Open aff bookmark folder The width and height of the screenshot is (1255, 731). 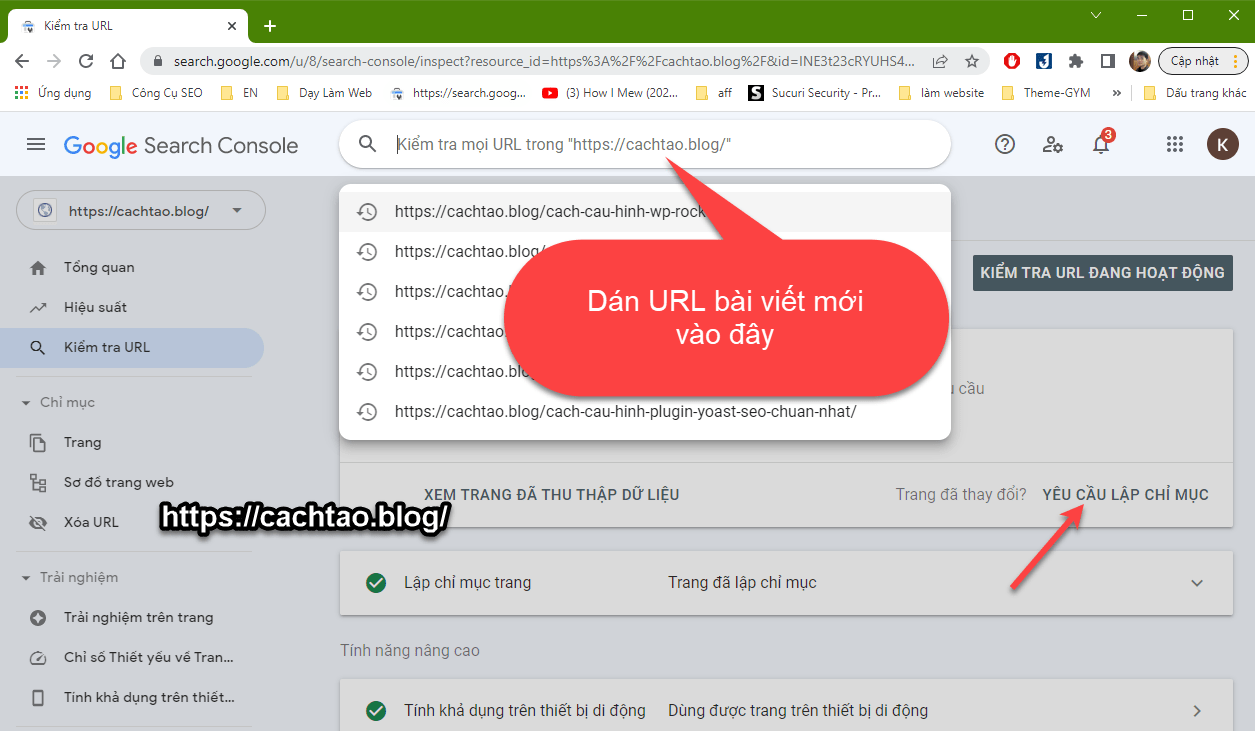pos(713,93)
